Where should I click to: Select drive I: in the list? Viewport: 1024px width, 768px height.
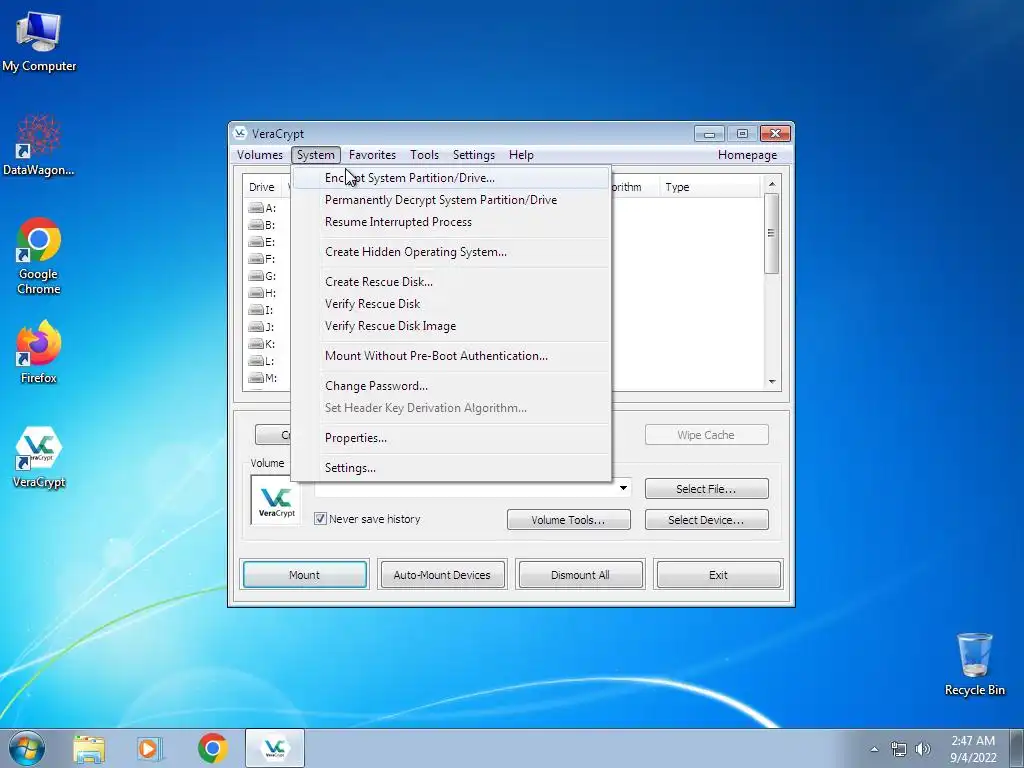tap(263, 310)
